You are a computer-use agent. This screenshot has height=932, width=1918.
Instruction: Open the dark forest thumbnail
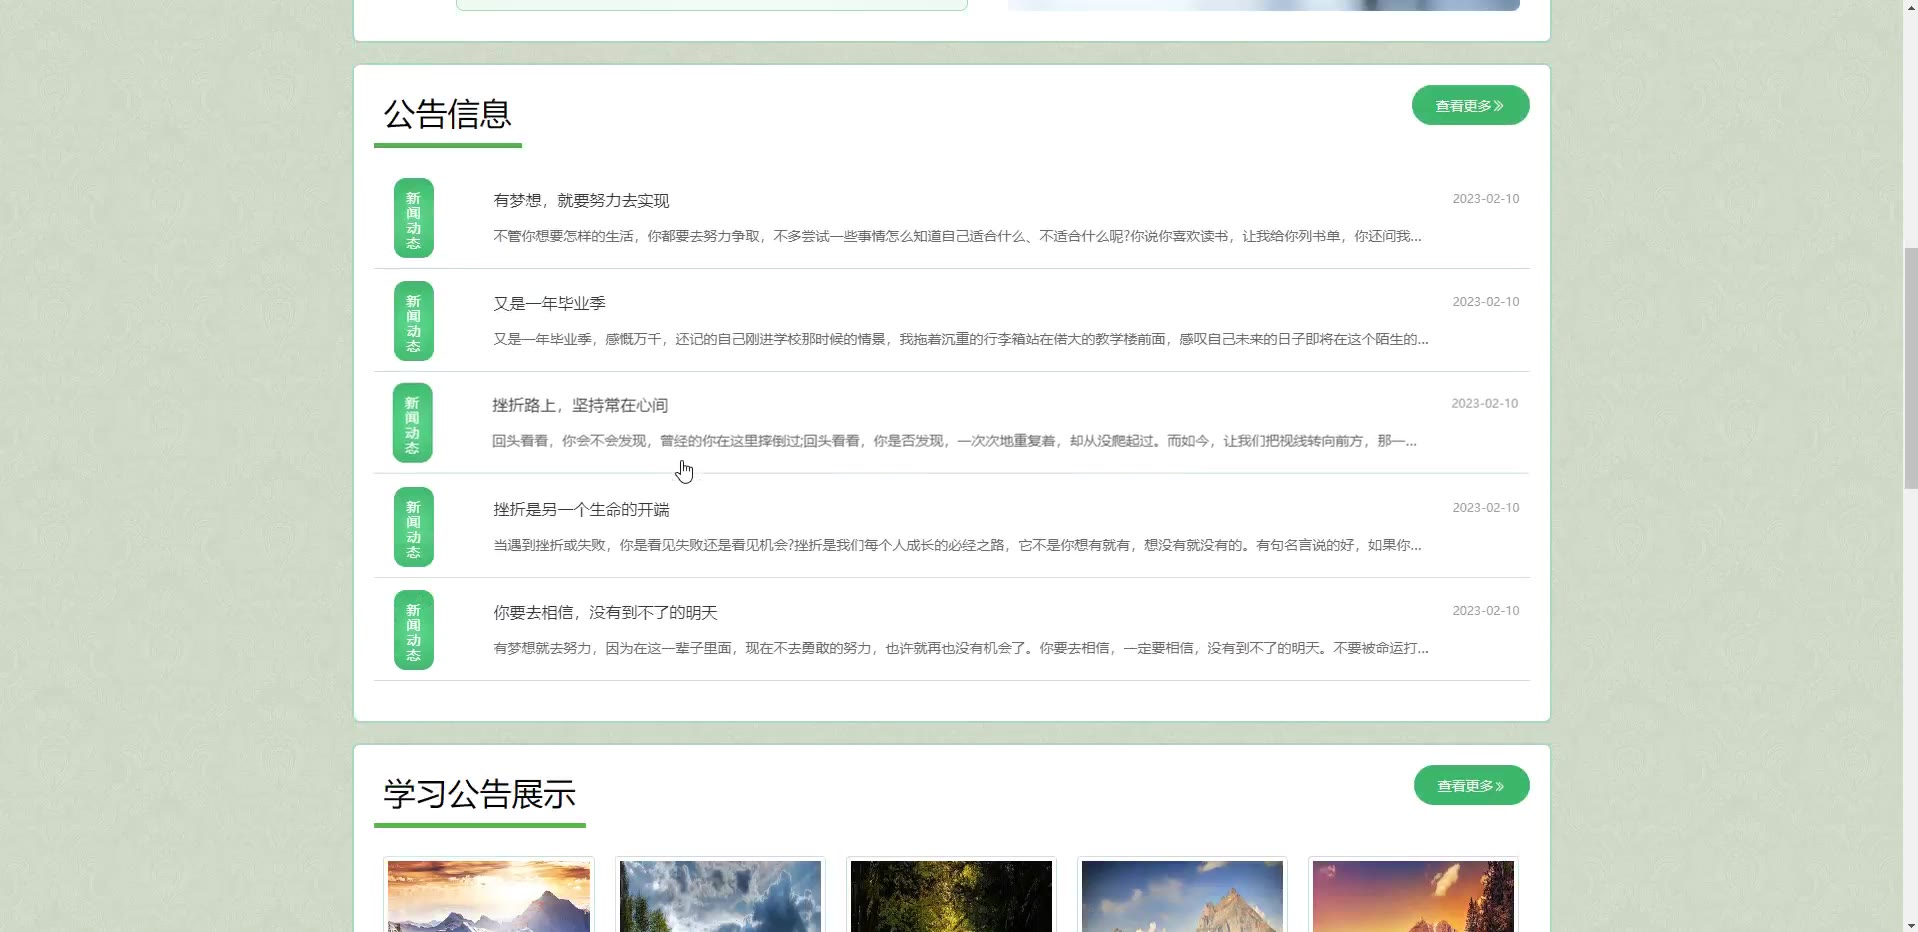pyautogui.click(x=951, y=896)
